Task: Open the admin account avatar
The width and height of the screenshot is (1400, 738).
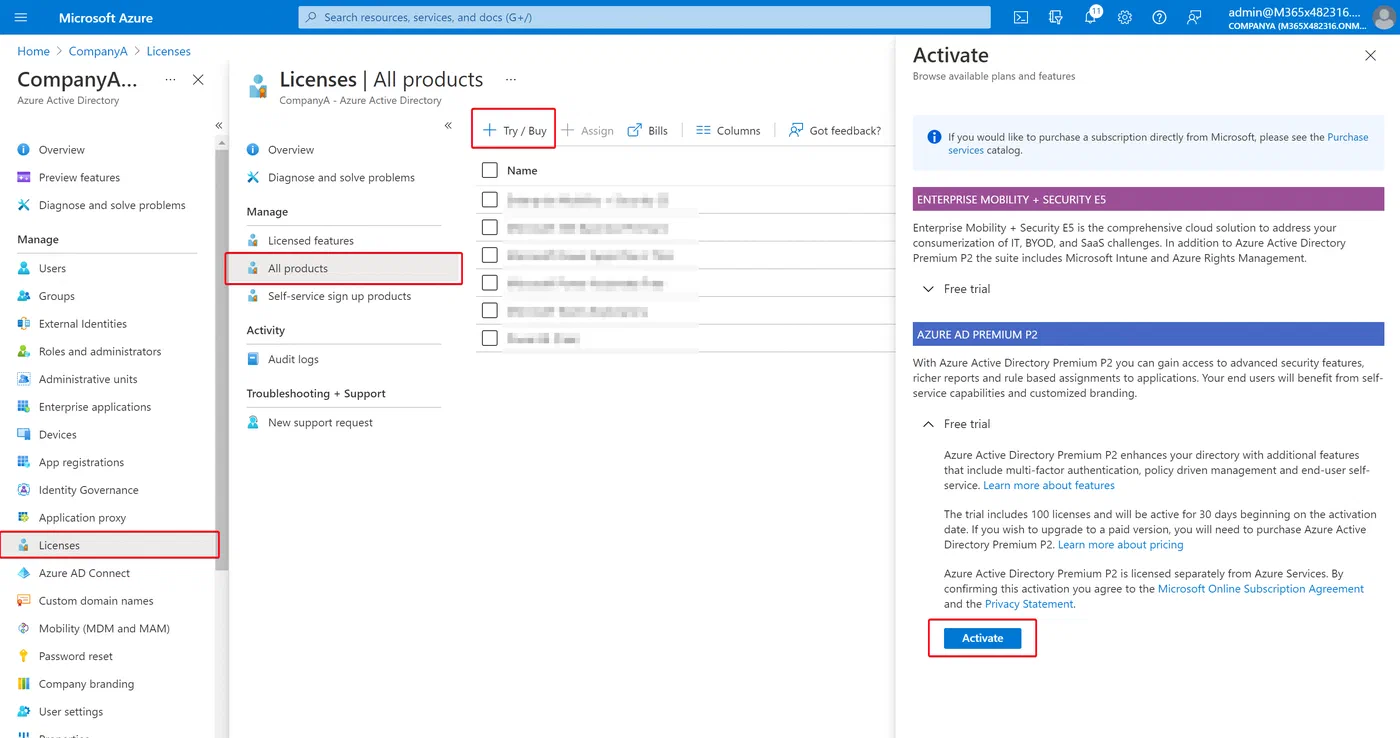Action: click(1384, 17)
